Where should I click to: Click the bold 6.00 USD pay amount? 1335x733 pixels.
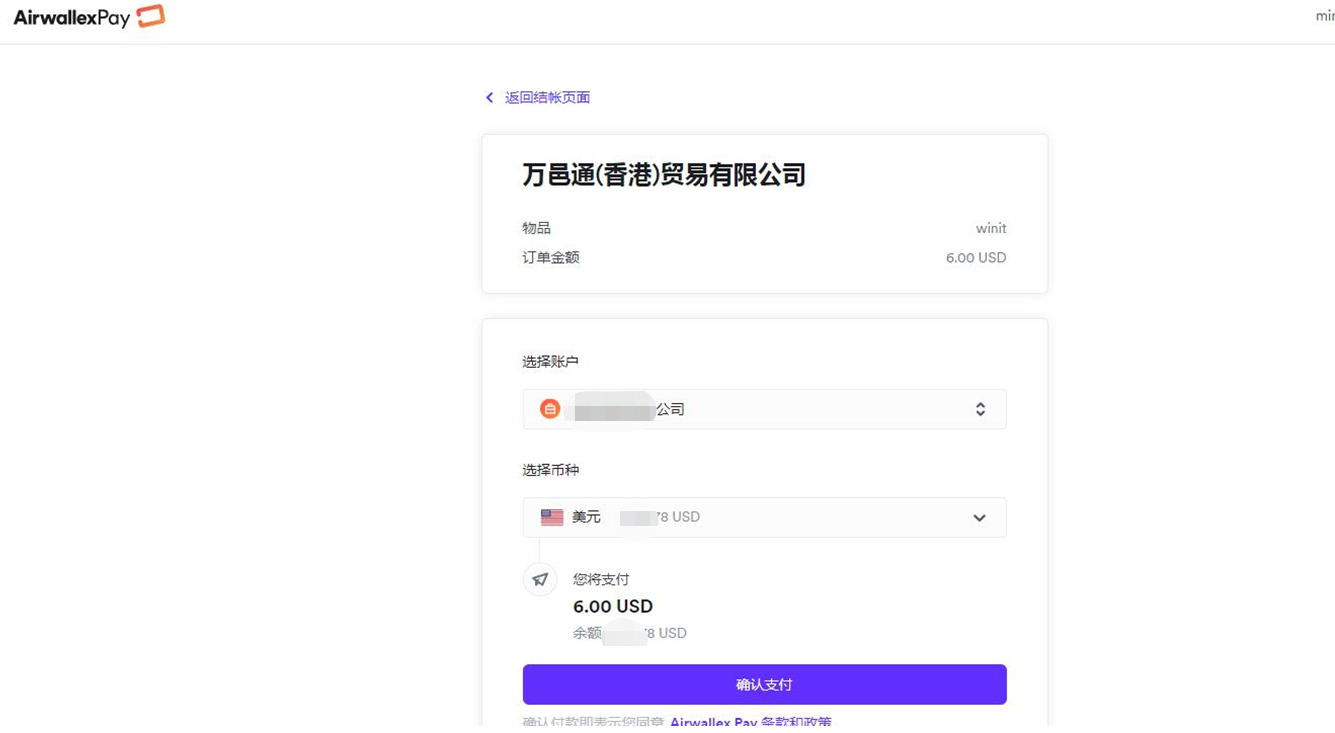[x=613, y=606]
